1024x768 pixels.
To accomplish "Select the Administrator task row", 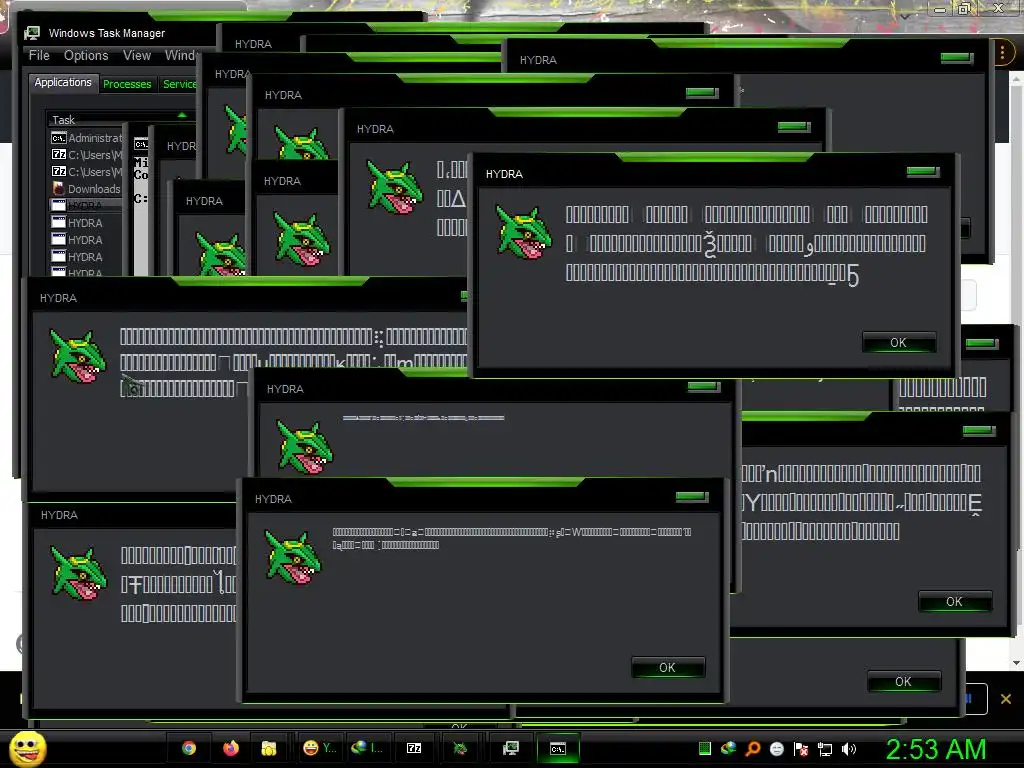I will (86, 138).
